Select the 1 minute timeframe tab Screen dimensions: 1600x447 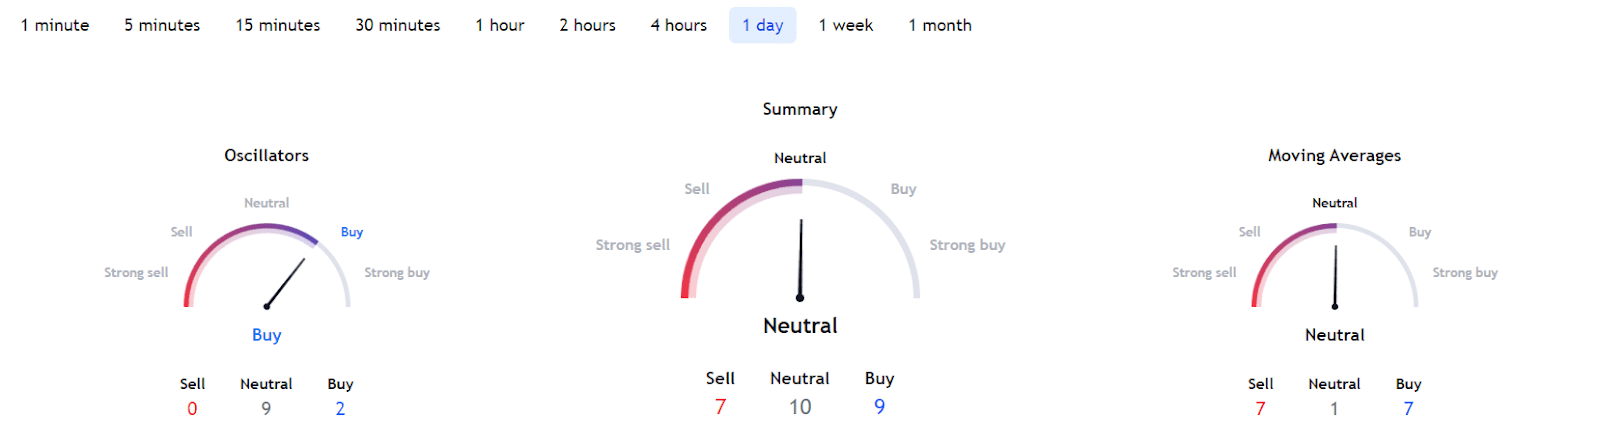point(55,25)
